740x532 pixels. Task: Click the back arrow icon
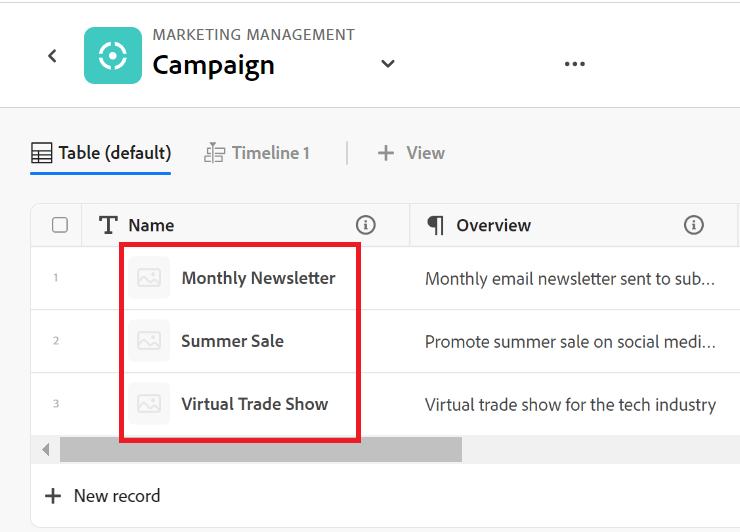click(53, 56)
